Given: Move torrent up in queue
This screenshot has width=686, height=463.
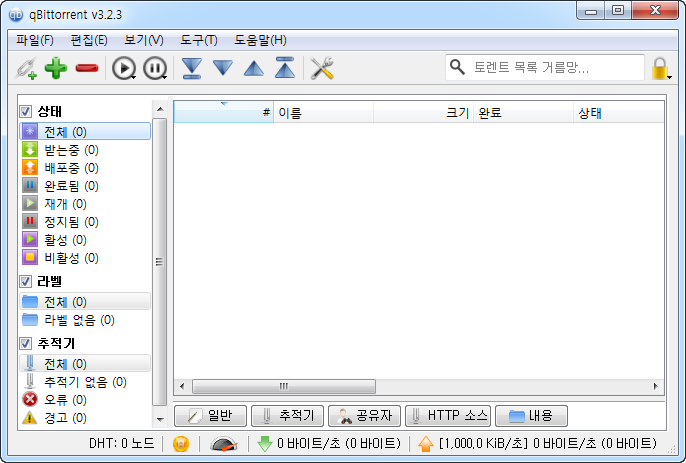Looking at the screenshot, I should tap(254, 68).
